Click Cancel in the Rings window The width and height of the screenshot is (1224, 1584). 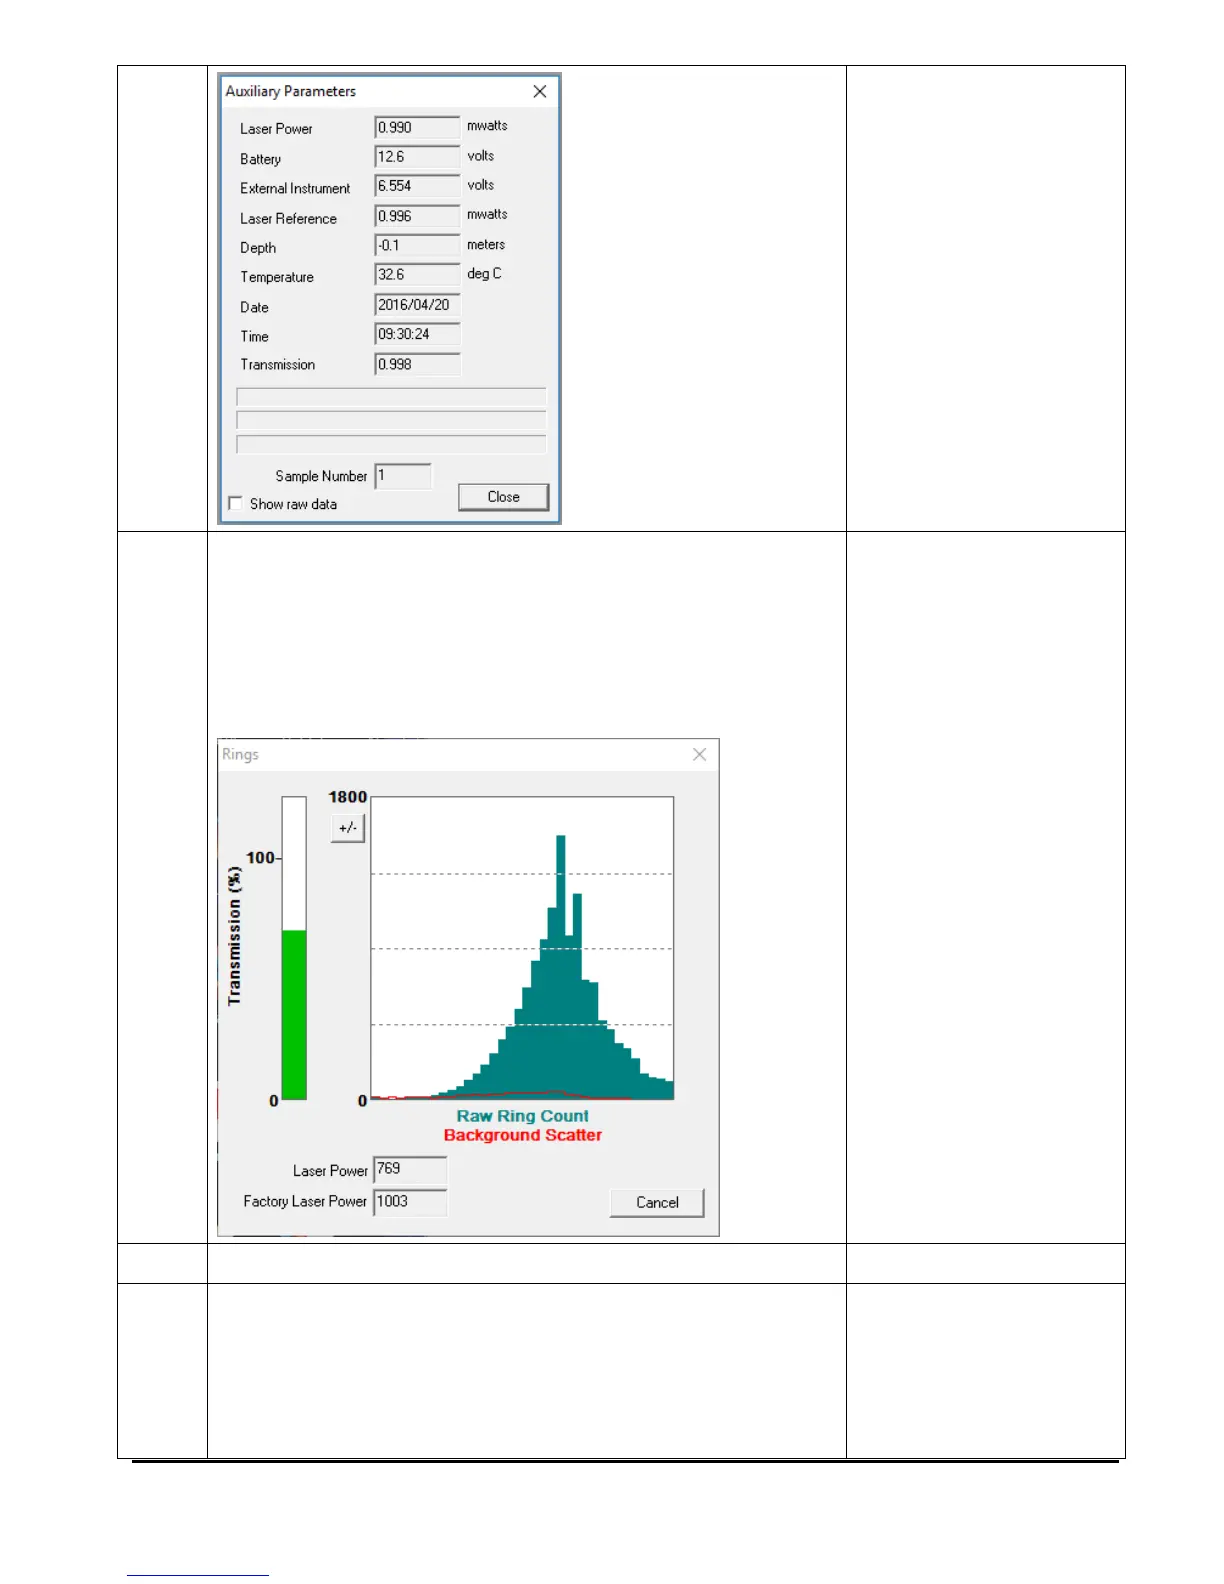[x=657, y=1202]
